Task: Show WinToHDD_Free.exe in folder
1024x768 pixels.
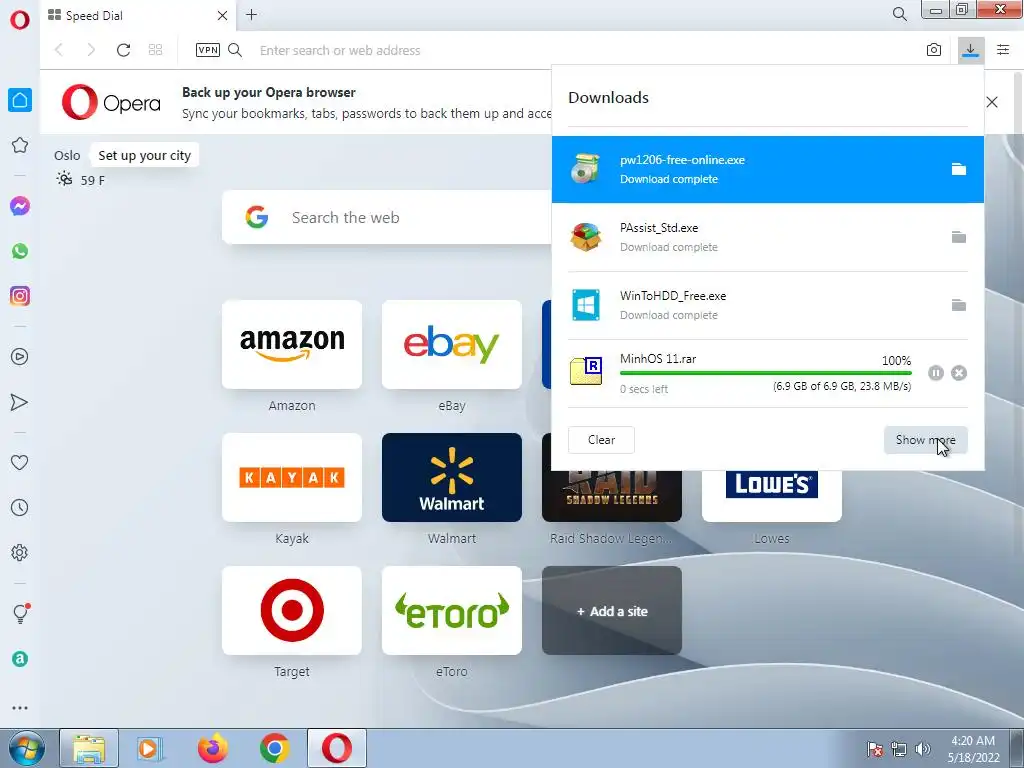Action: pyautogui.click(x=958, y=305)
